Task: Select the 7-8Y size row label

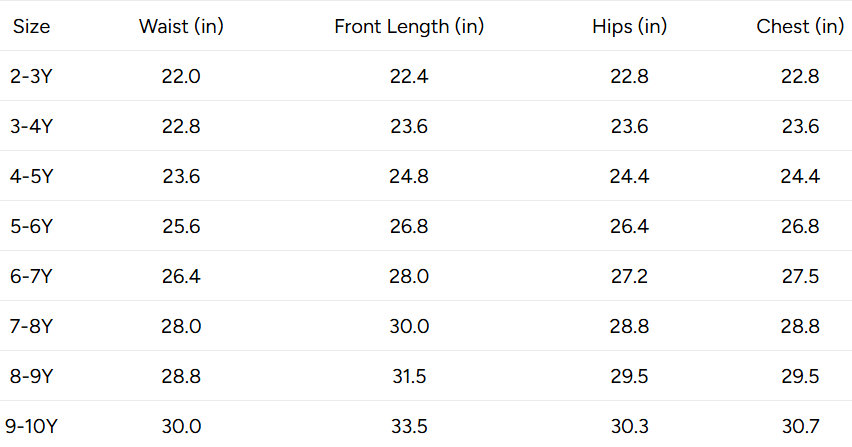Action: point(31,326)
